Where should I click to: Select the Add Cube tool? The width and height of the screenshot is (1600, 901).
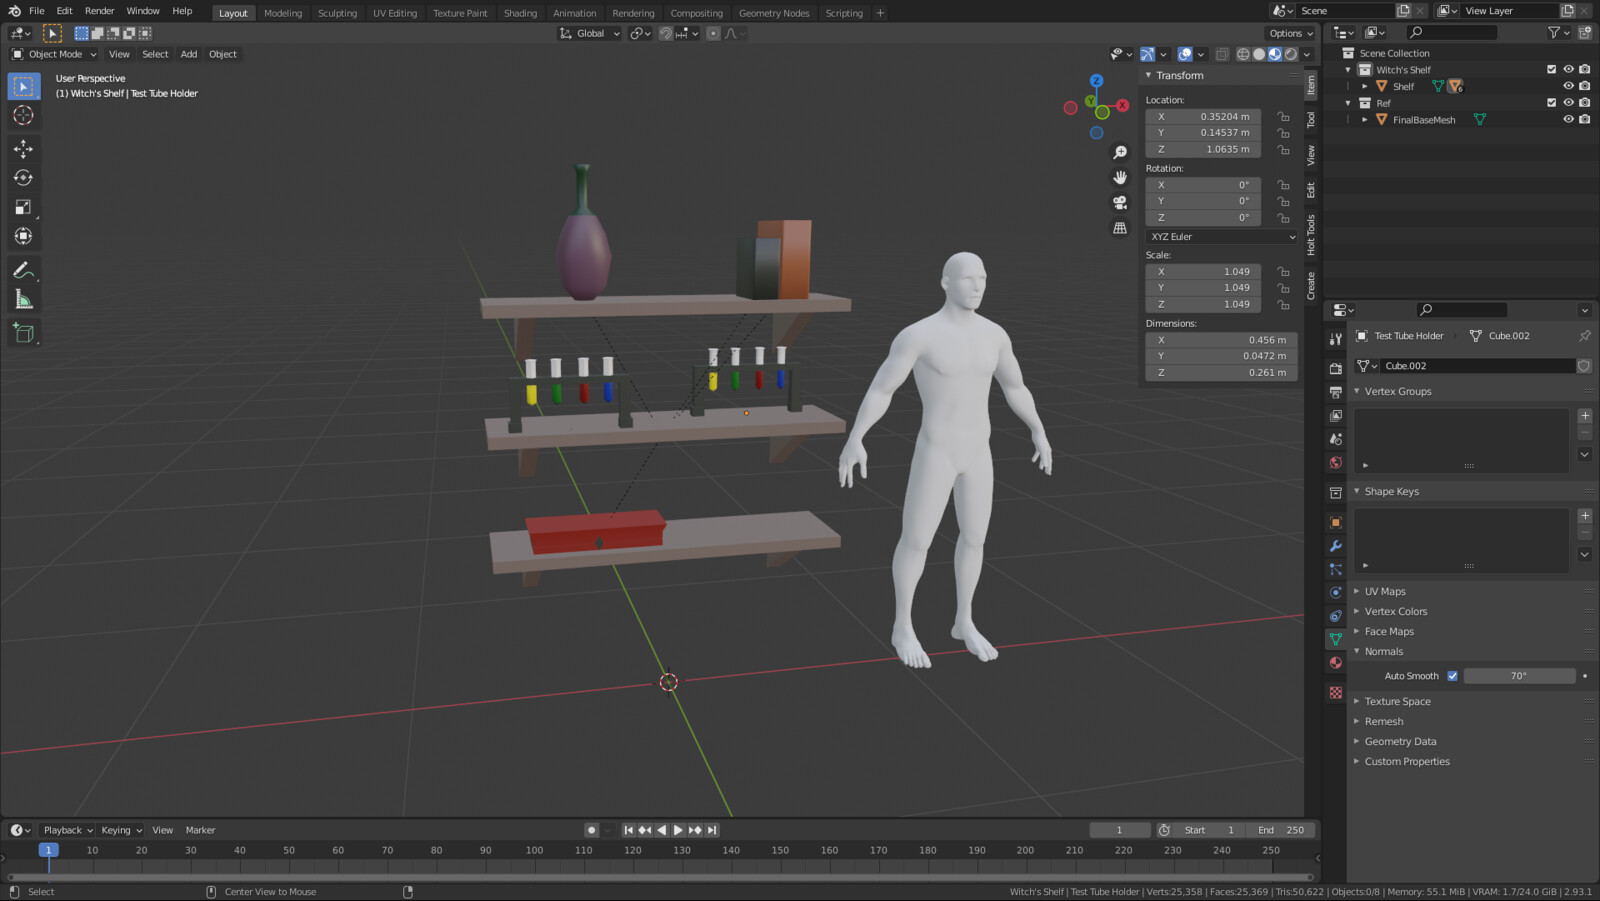23,333
